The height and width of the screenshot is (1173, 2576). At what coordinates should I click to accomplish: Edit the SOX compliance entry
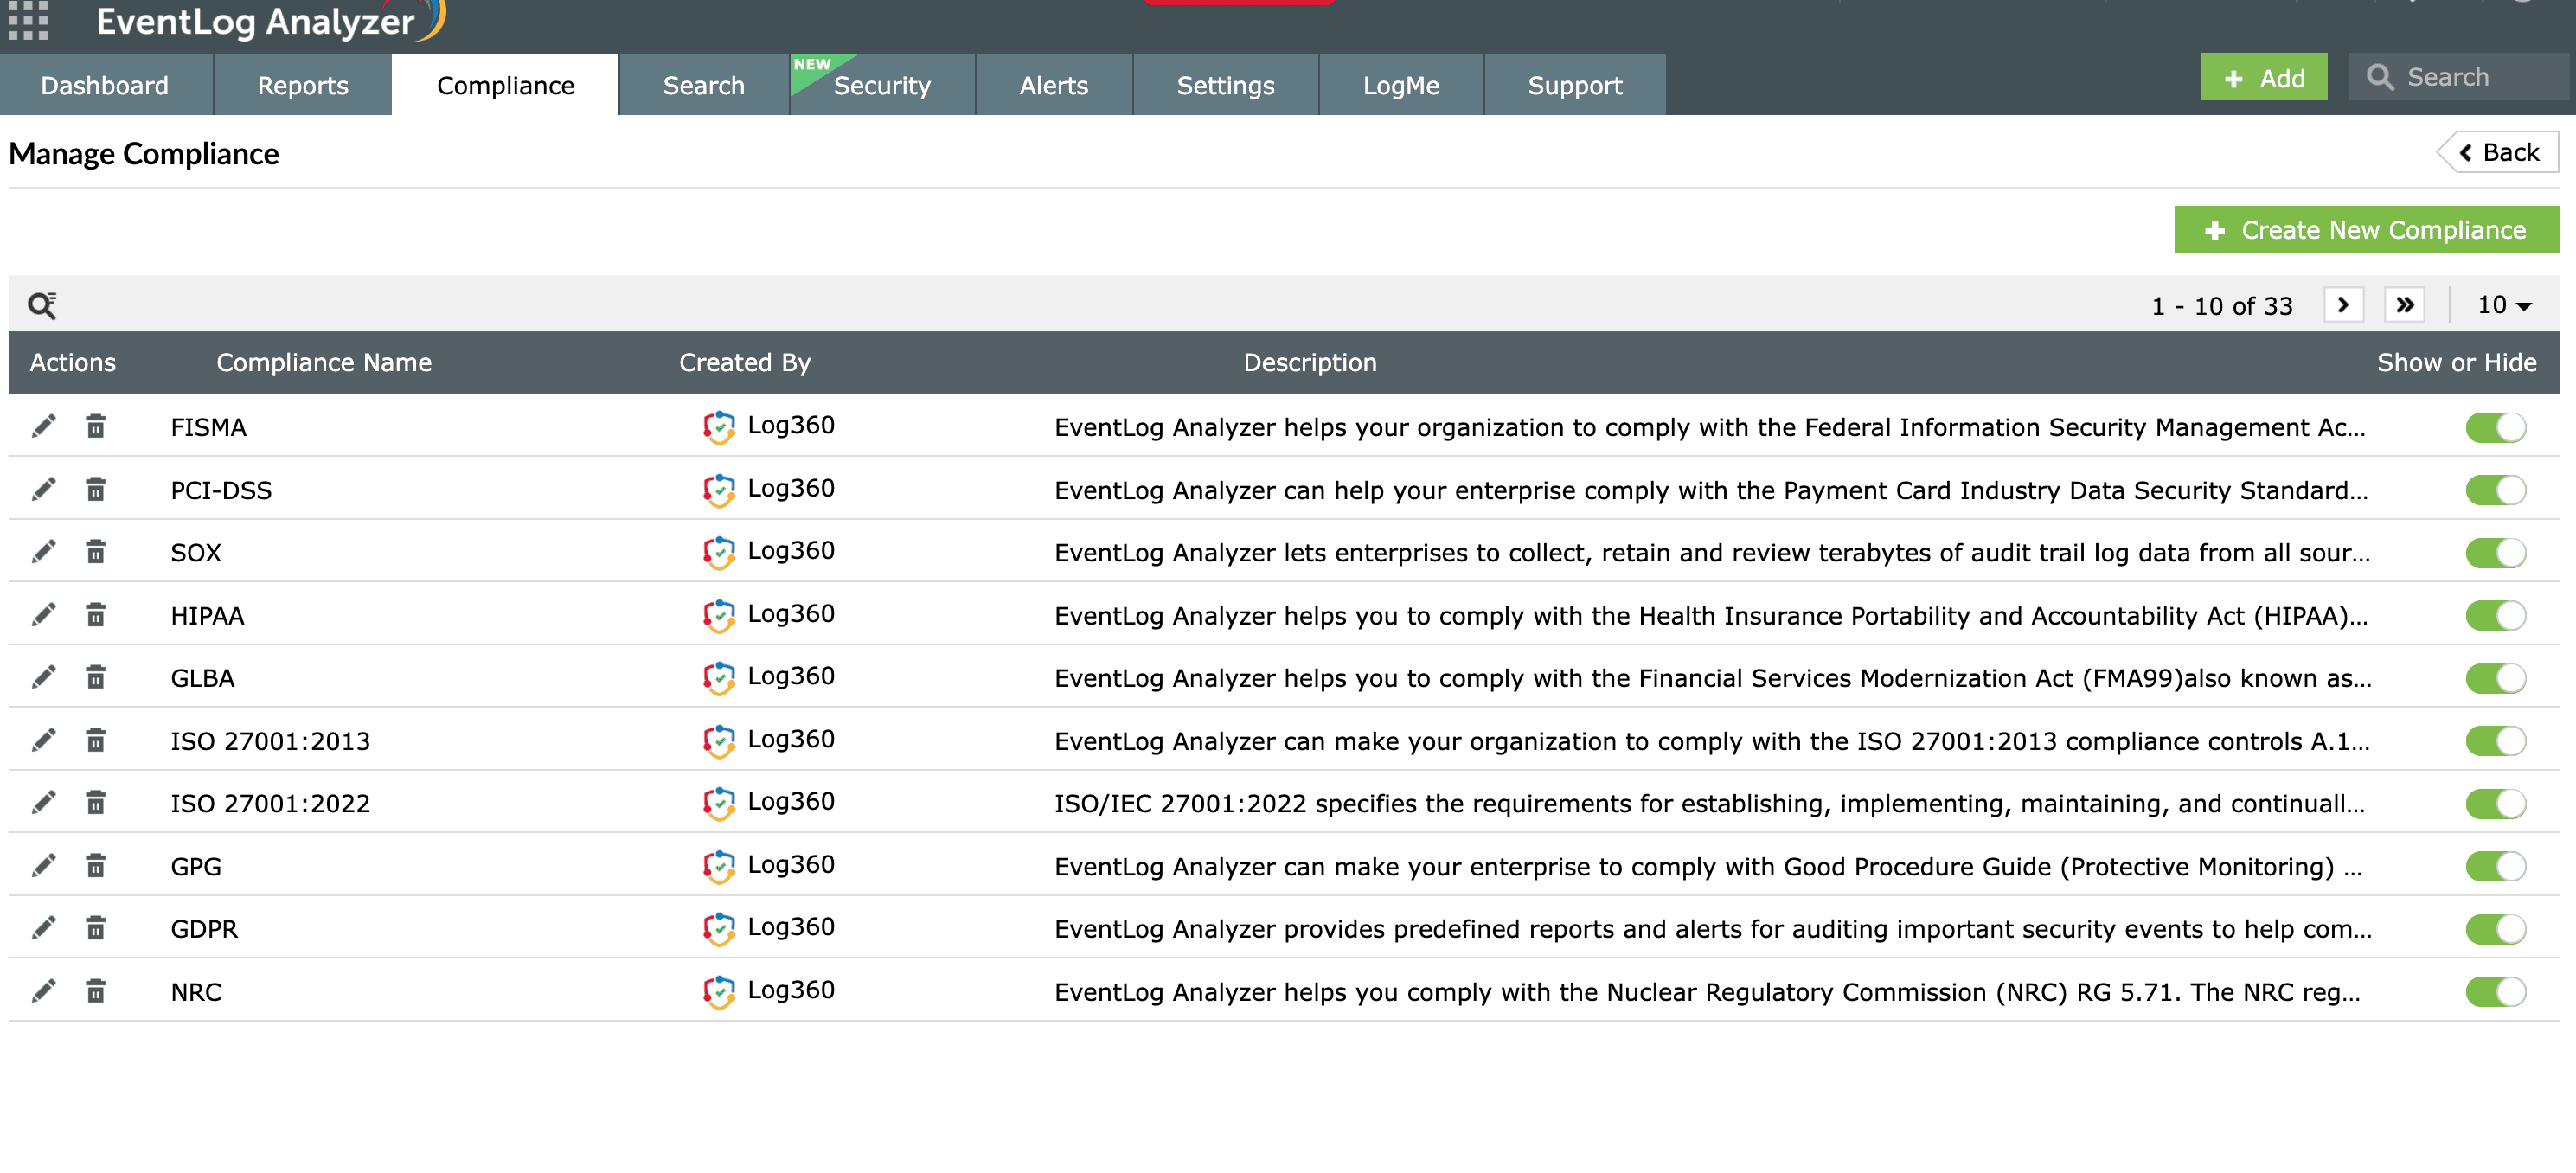pyautogui.click(x=43, y=552)
